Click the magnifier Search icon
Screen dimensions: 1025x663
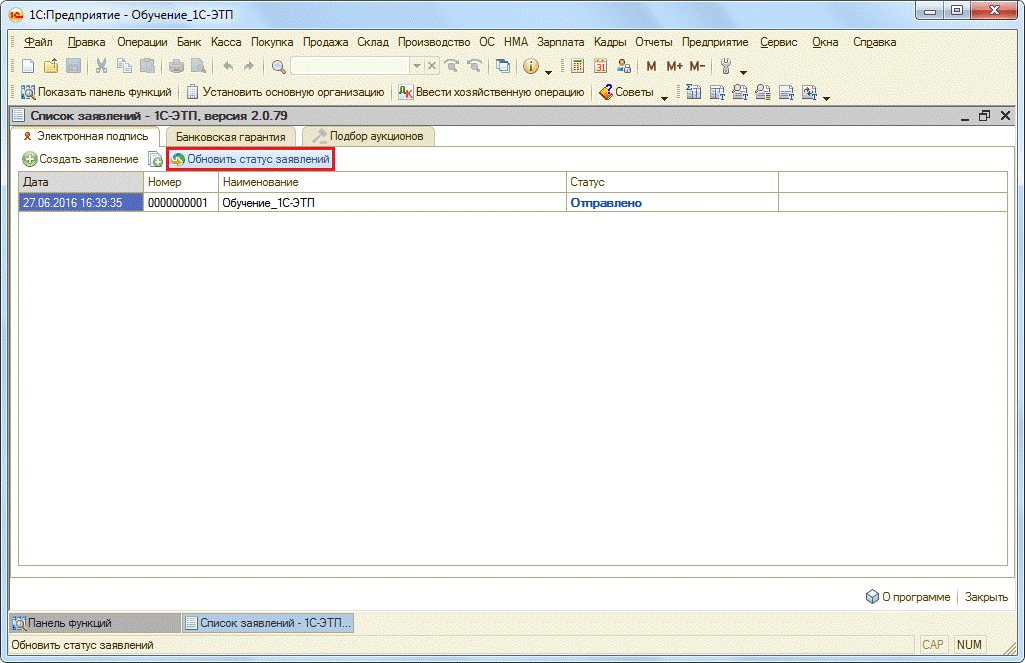point(278,66)
